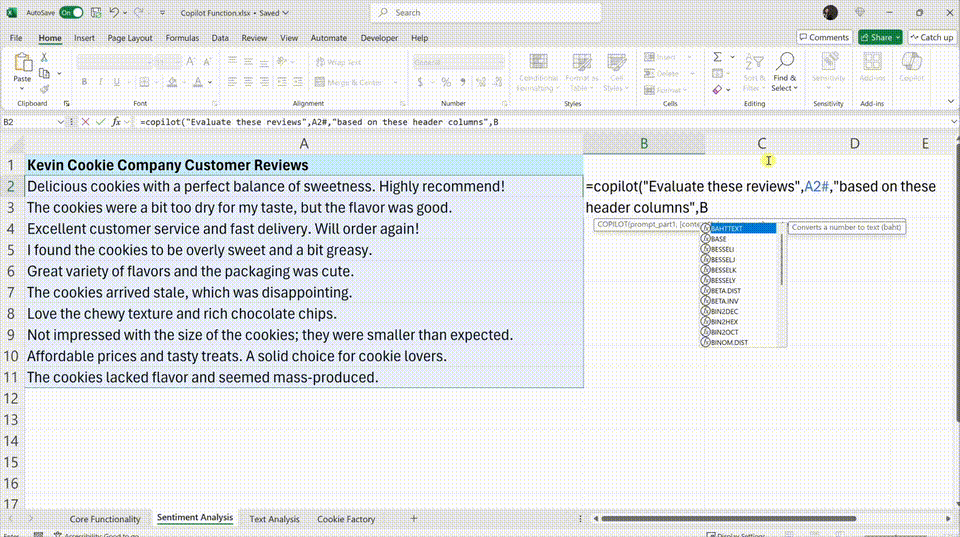Viewport: 960px width, 537px height.
Task: Click the Copy icon in Clipboard group
Action: [44, 73]
